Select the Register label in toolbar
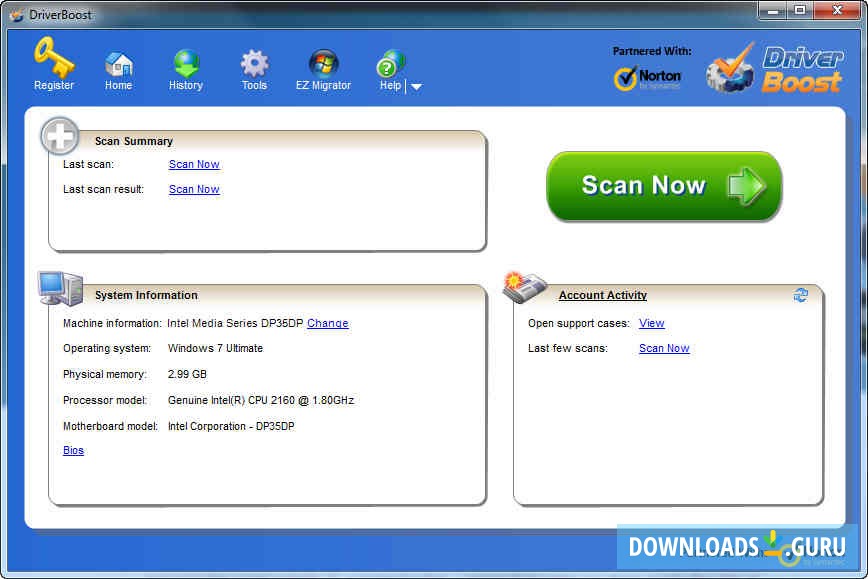Viewport: 868px width, 579px height. point(54,85)
